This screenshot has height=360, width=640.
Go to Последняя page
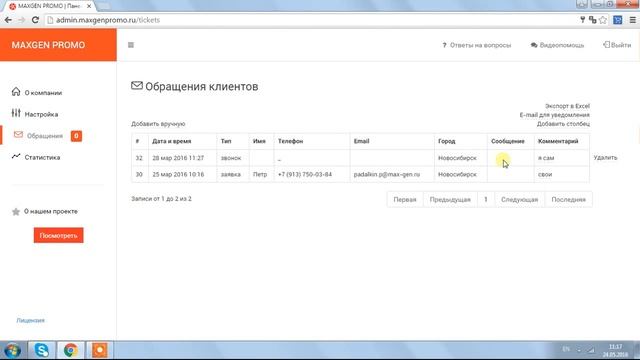pyautogui.click(x=569, y=200)
